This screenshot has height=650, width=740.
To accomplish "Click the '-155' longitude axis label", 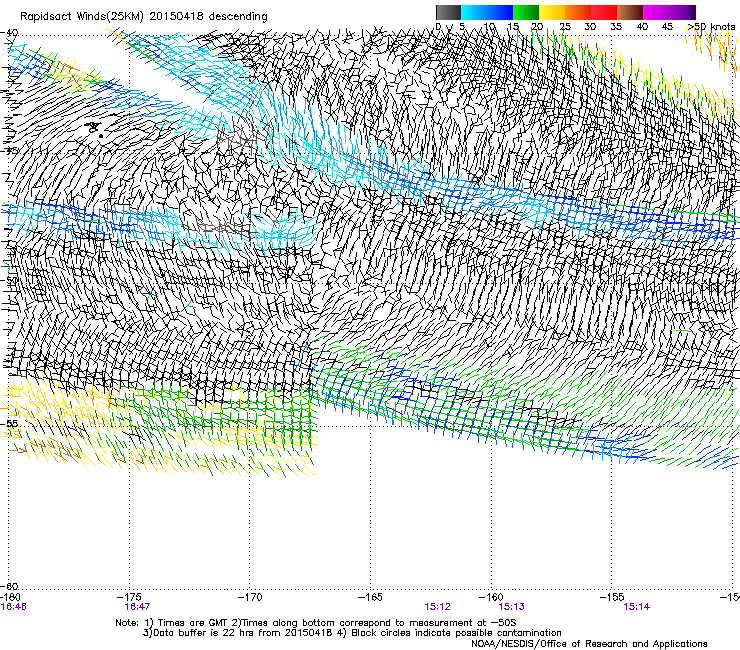I will pos(612,598).
